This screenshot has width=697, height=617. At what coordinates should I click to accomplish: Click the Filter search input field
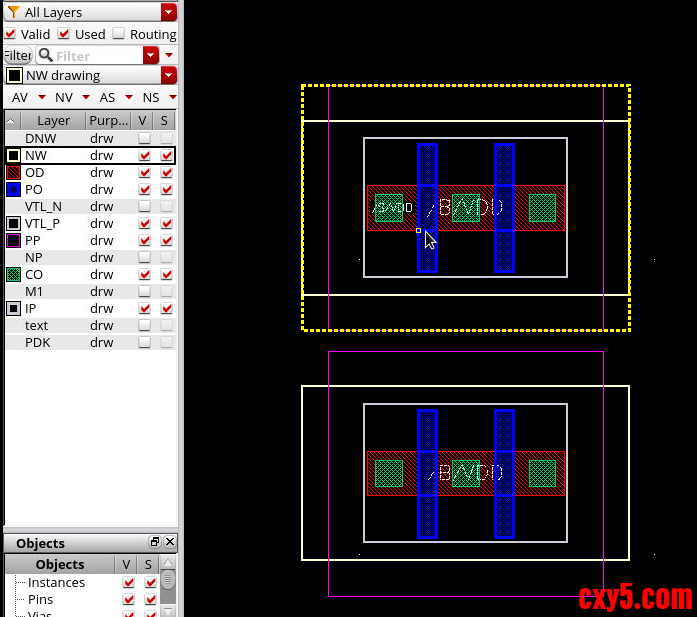tap(98, 56)
